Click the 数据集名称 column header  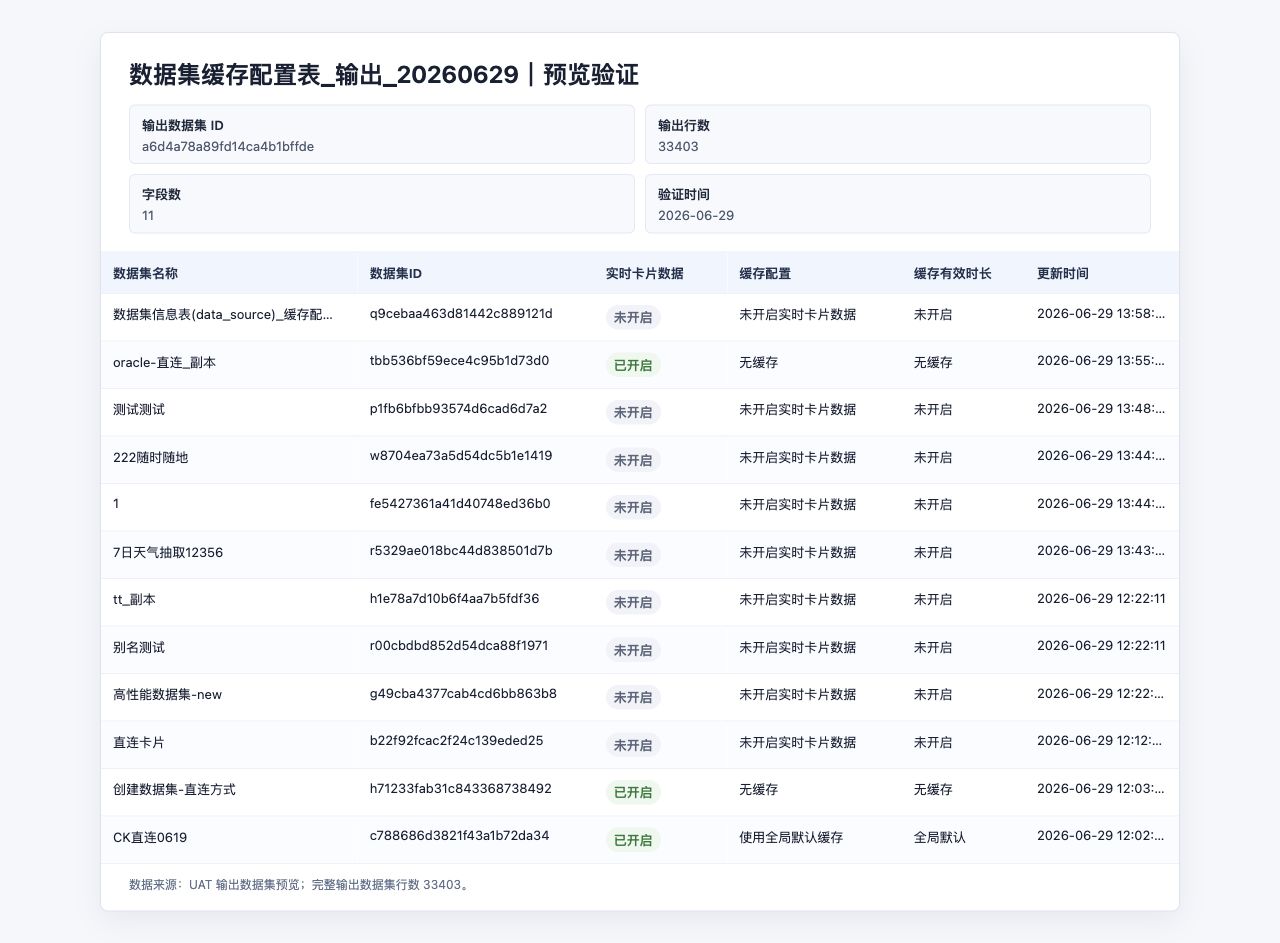pyautogui.click(x=229, y=273)
